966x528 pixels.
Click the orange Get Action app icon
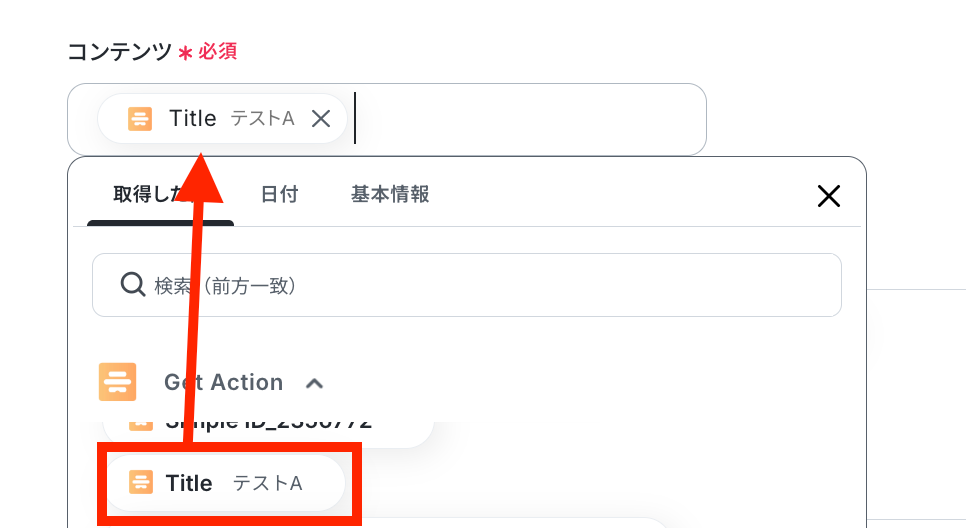click(x=118, y=382)
